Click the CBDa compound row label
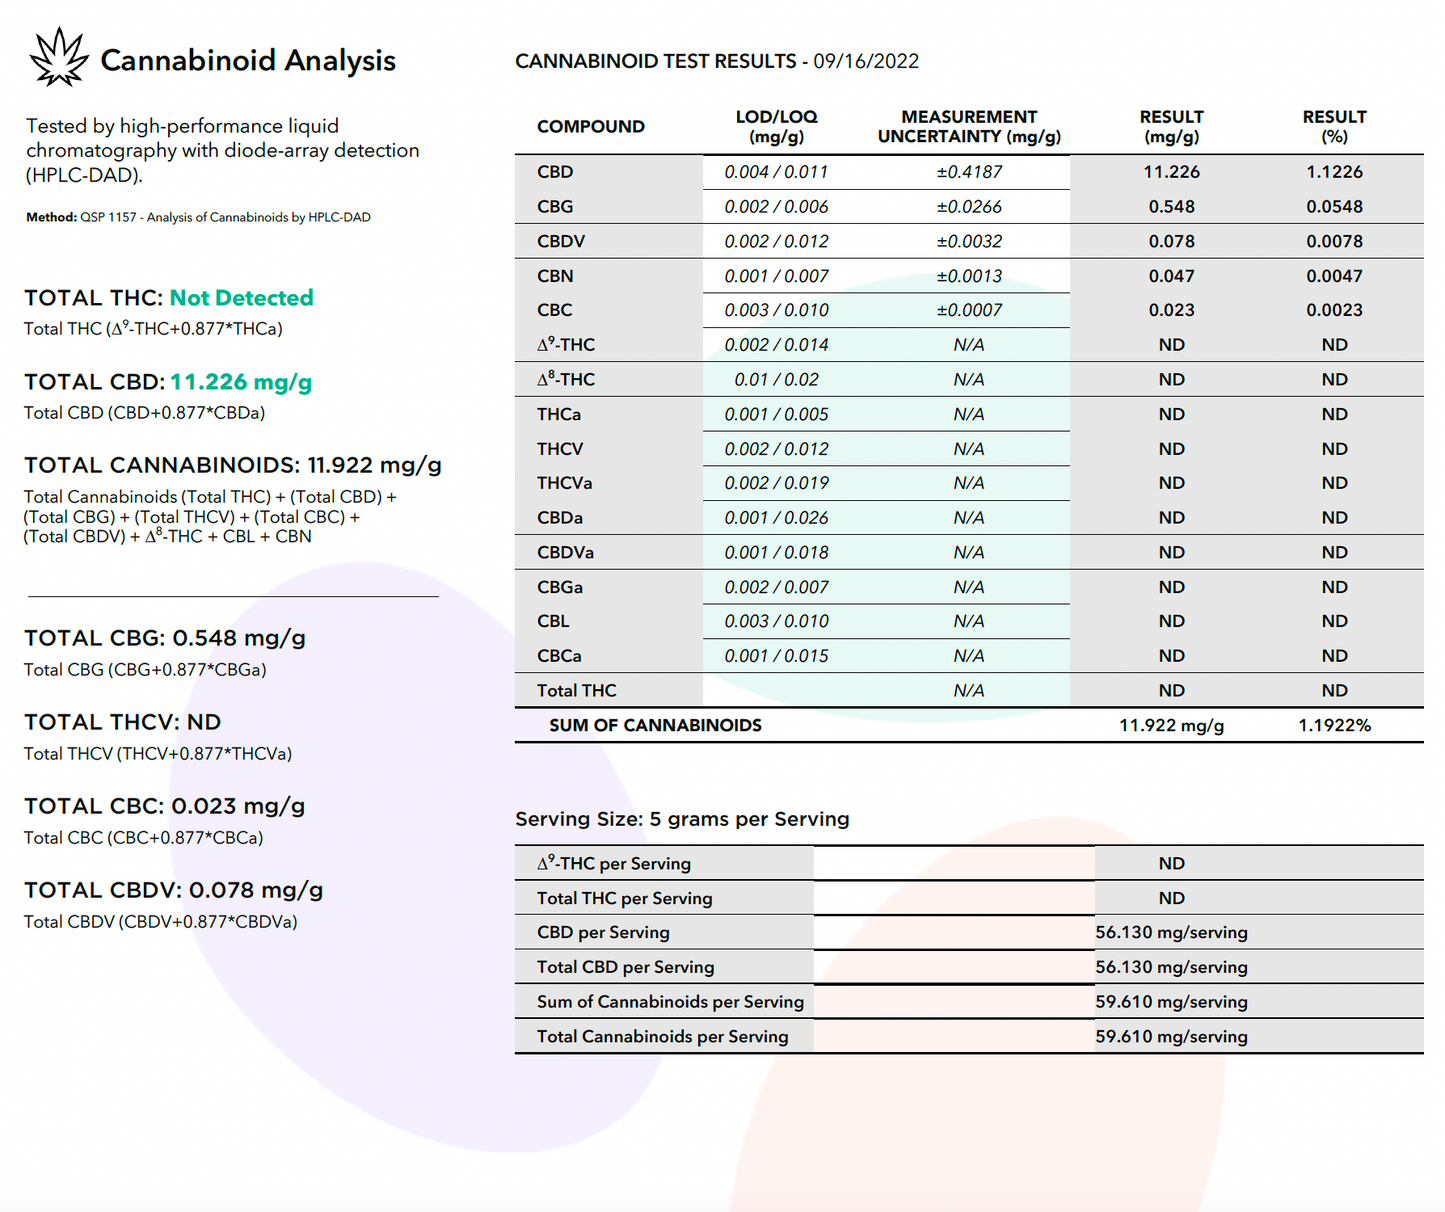This screenshot has height=1212, width=1445. point(560,518)
